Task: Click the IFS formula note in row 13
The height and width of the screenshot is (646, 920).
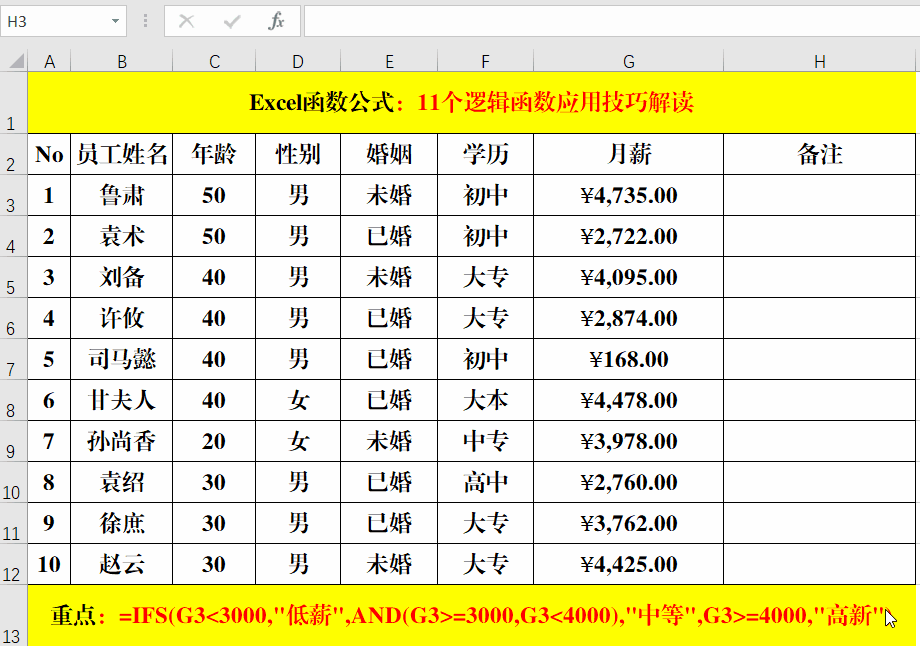Action: coord(472,615)
